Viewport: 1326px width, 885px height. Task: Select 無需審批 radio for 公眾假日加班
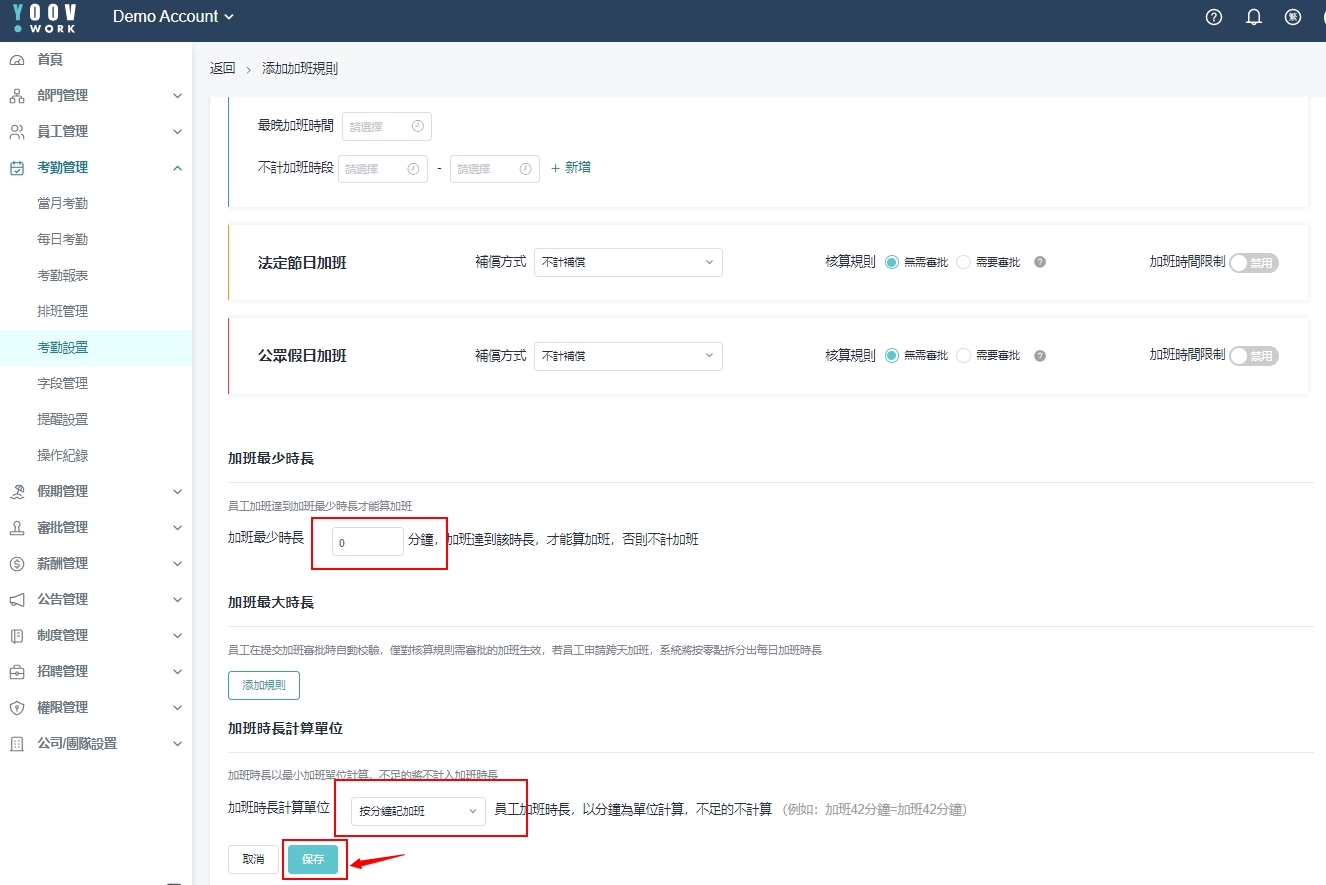(892, 355)
